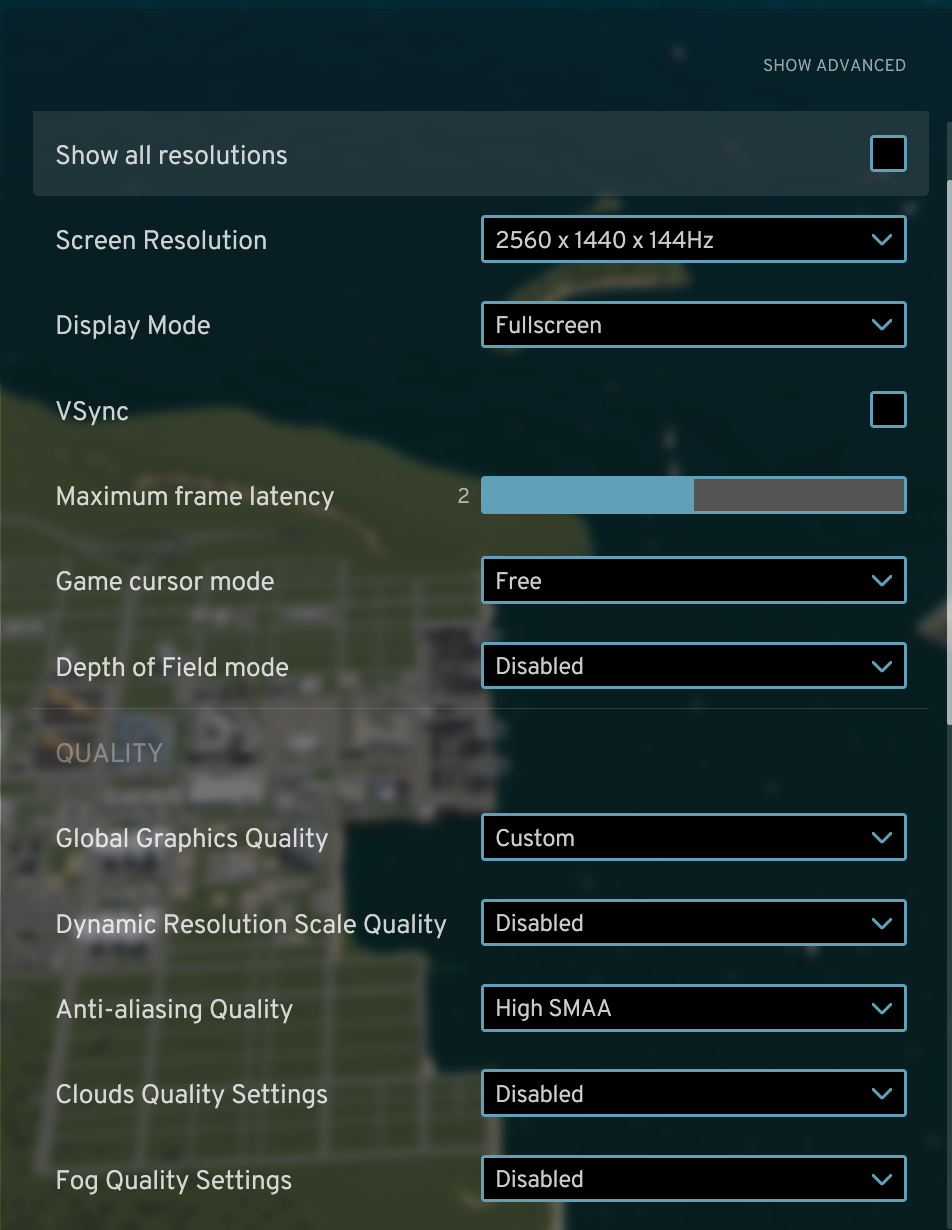
Task: Click the chevron on Display Mode dropdown
Action: (881, 324)
